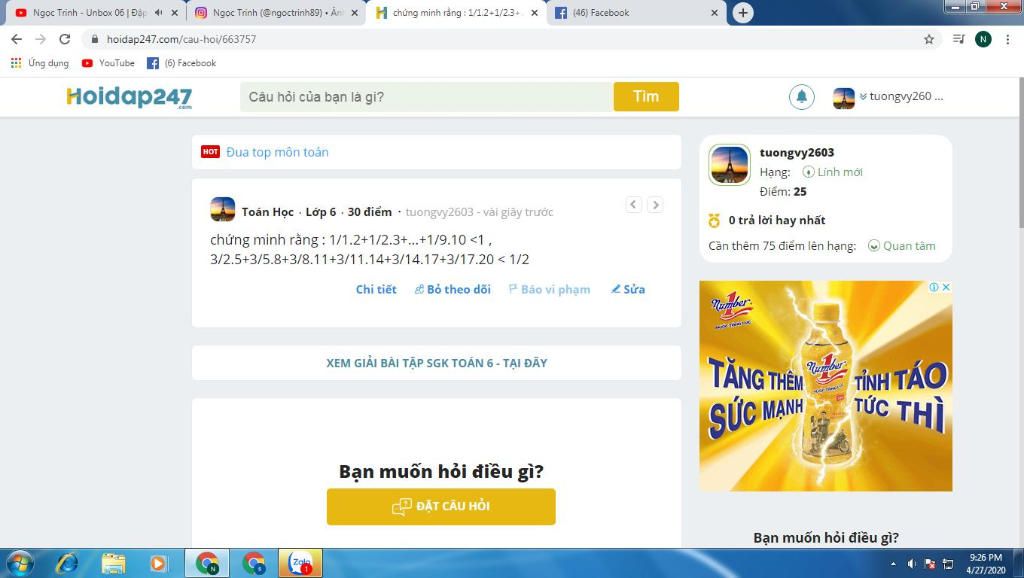
Task: Click the question author's avatar
Action: coord(223,210)
